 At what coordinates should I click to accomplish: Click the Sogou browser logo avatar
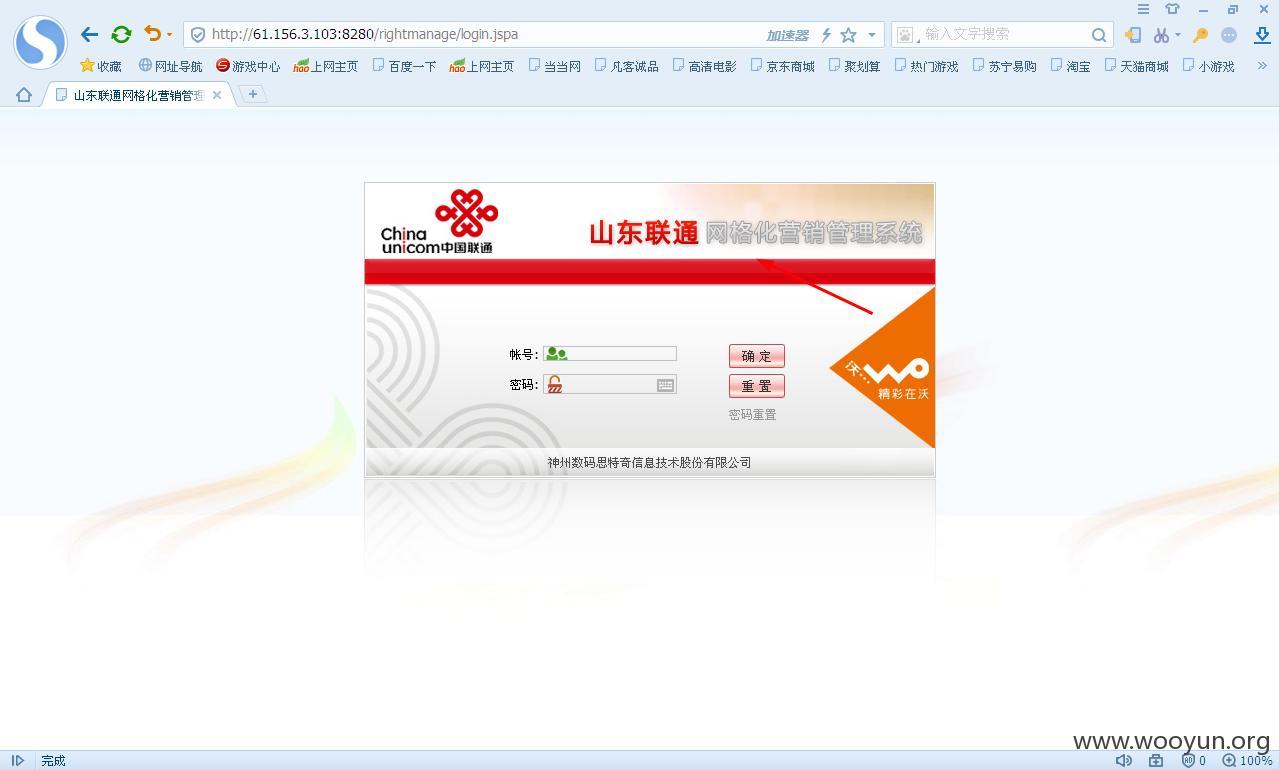click(40, 43)
